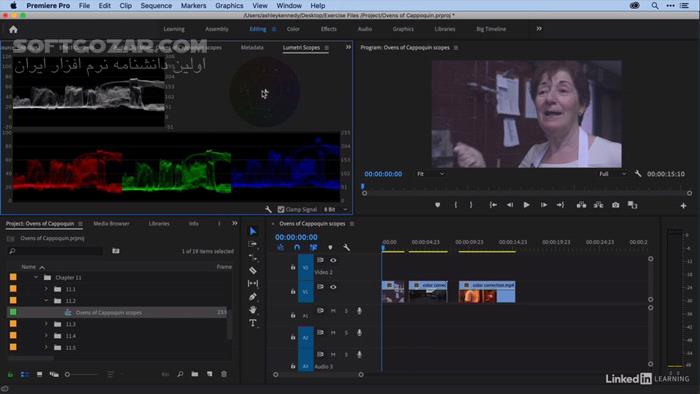Select the Type tool

253,323
